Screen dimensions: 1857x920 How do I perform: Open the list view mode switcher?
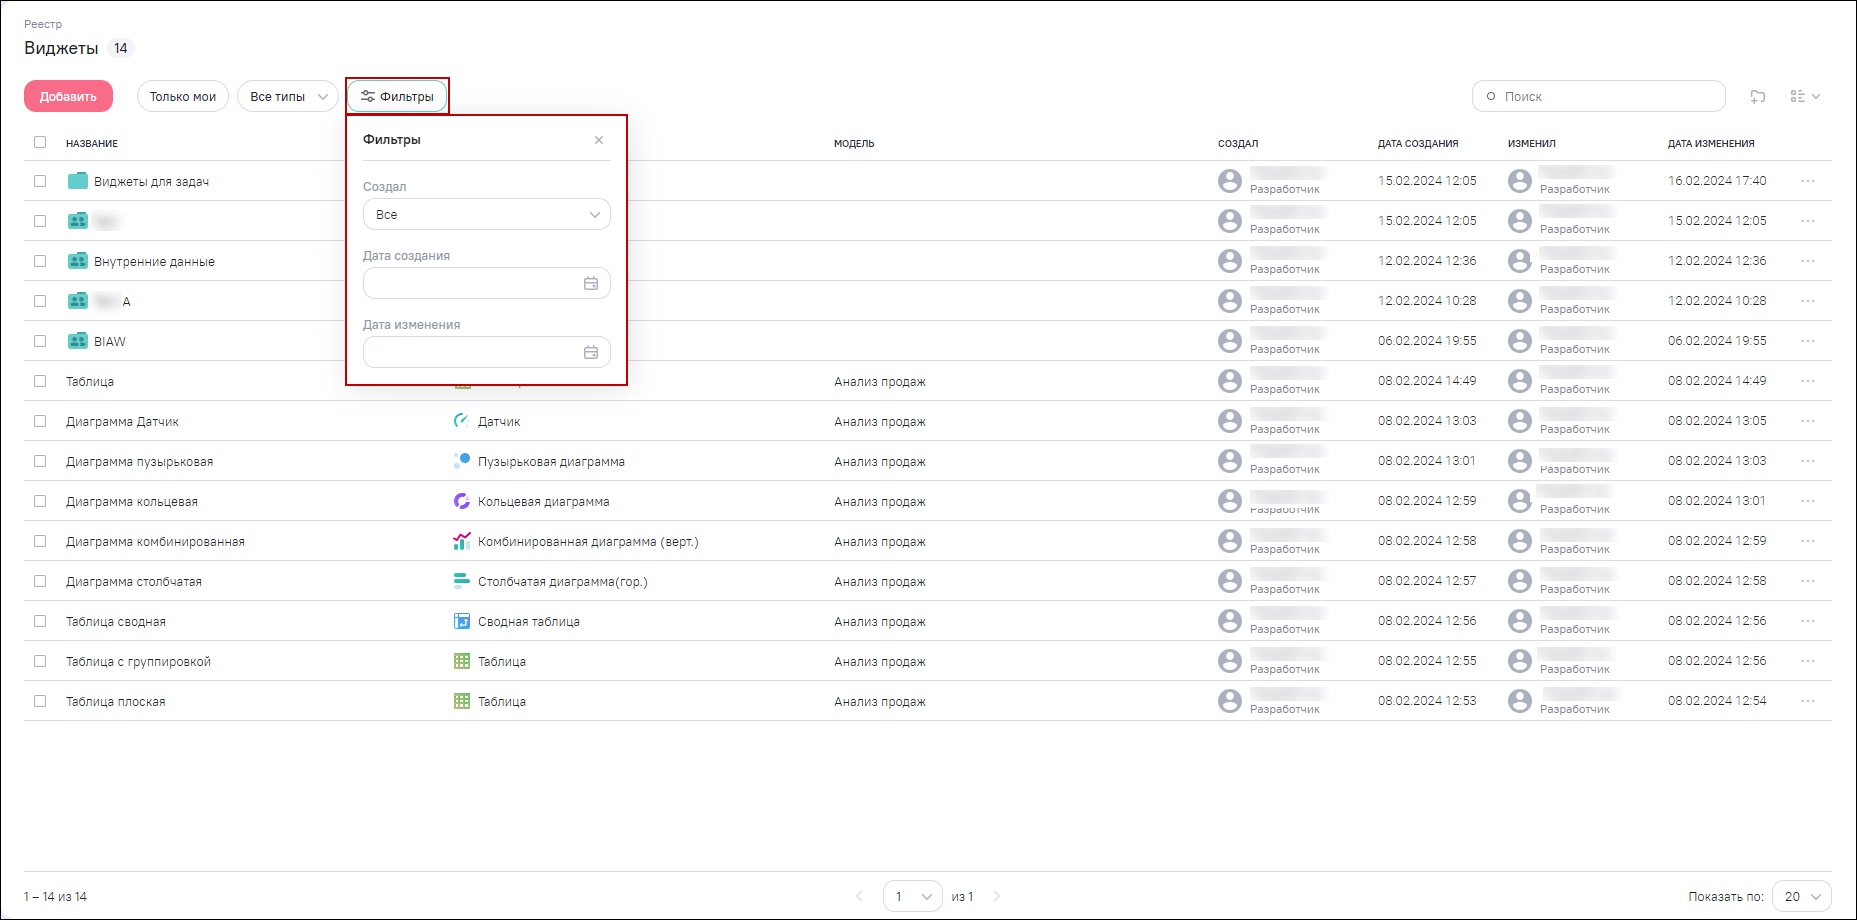click(1805, 96)
